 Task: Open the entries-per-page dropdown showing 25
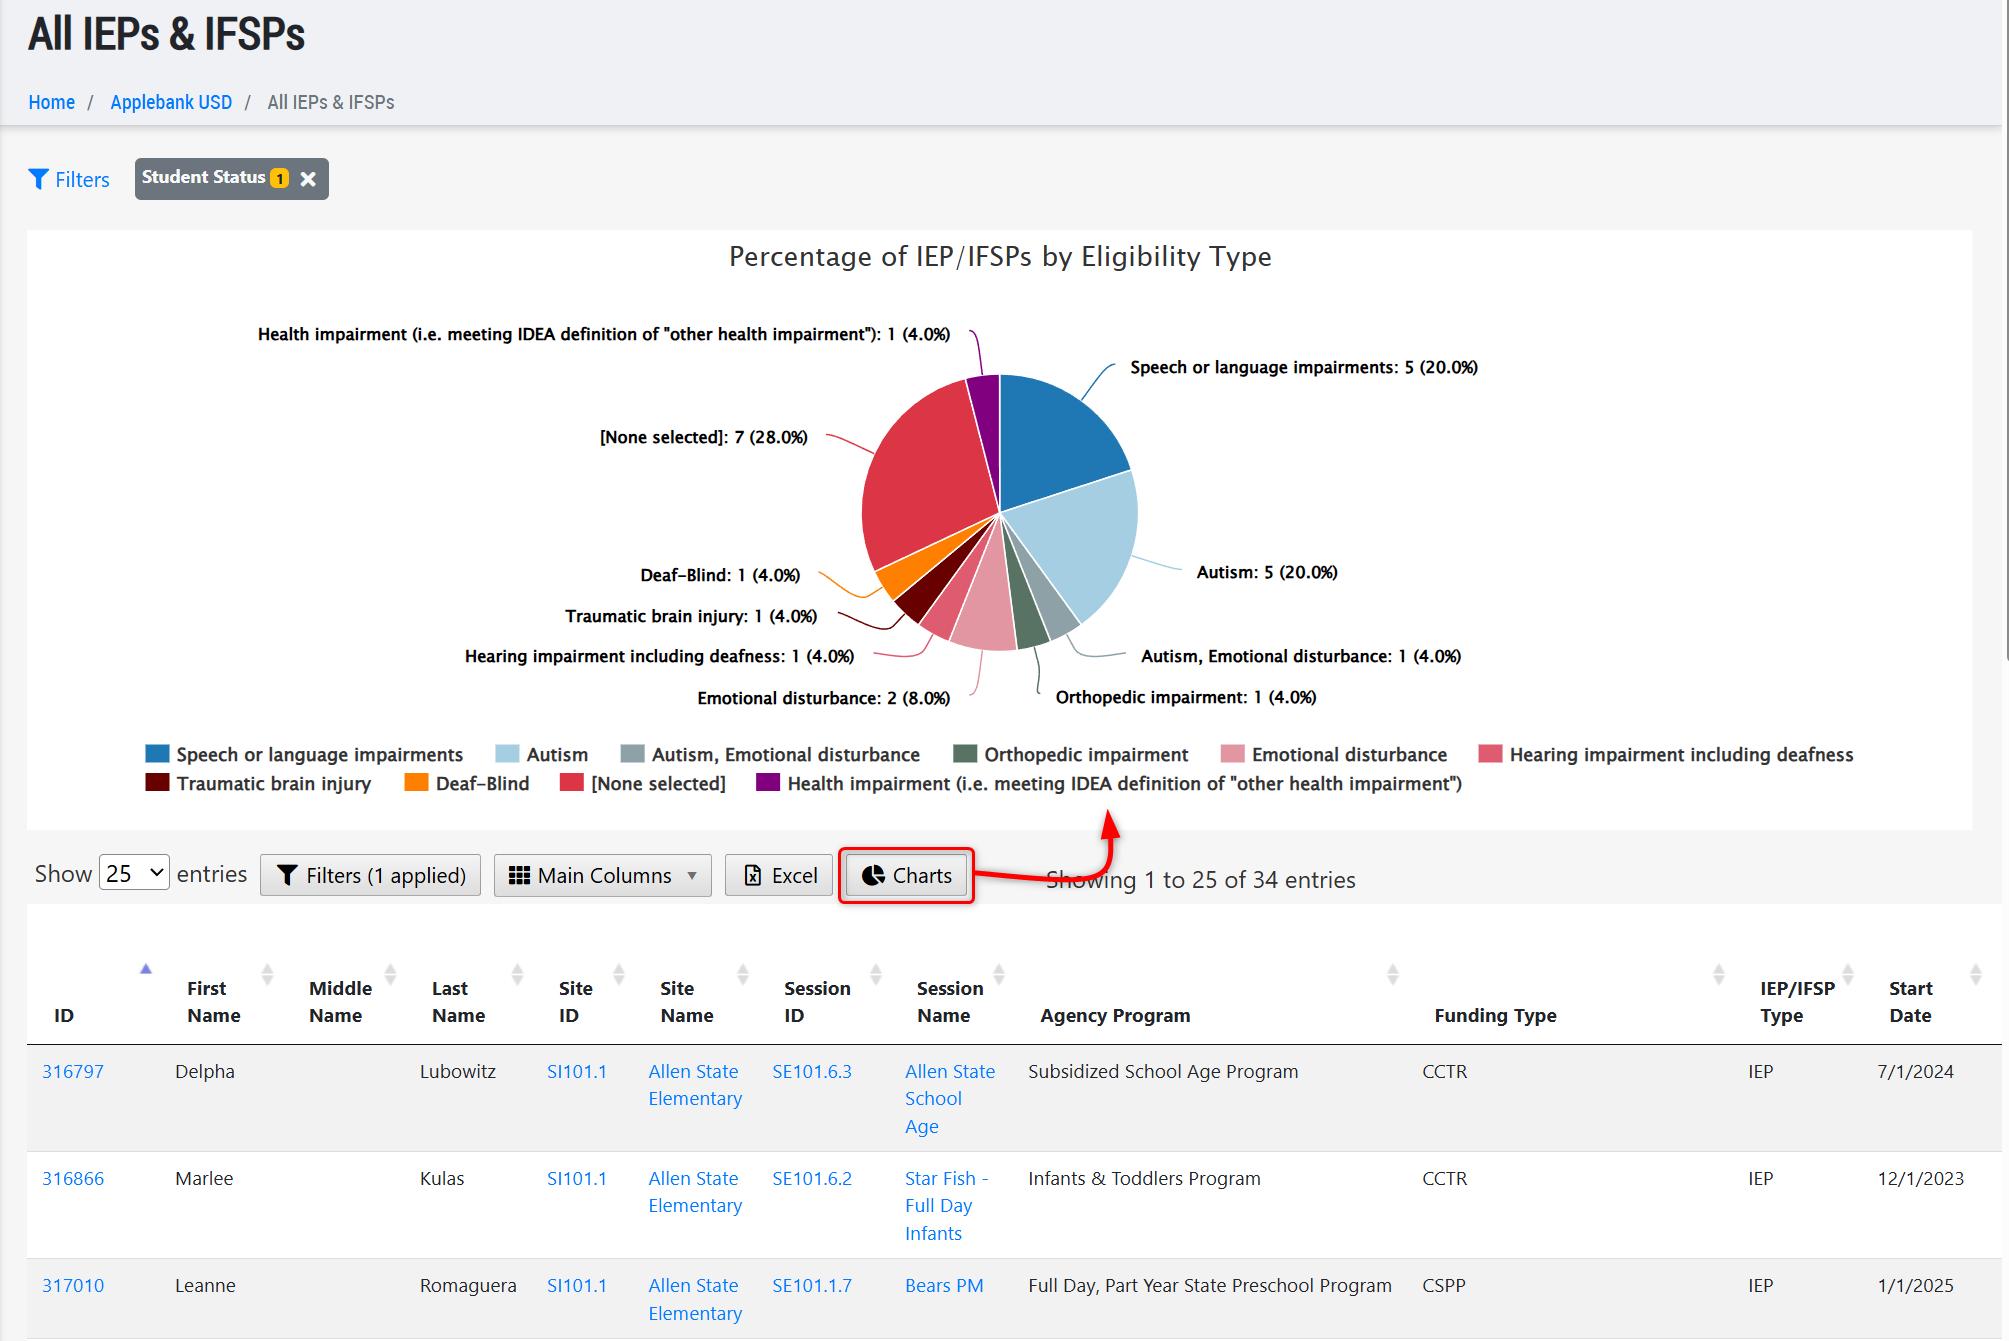pyautogui.click(x=134, y=874)
